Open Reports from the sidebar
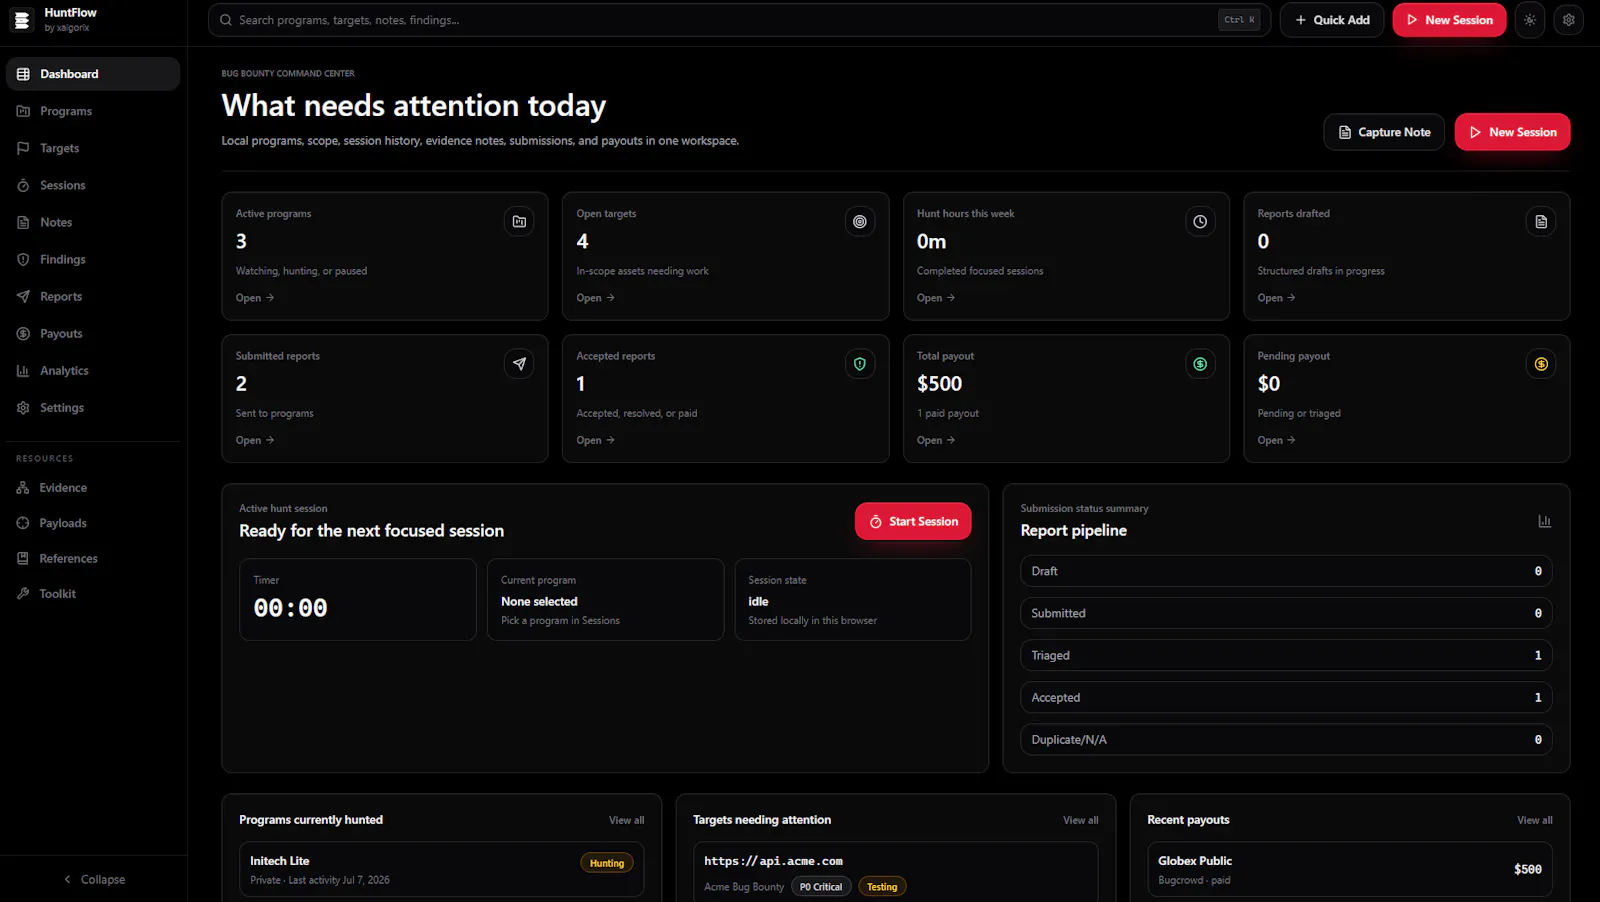The height and width of the screenshot is (902, 1600). coord(93,296)
